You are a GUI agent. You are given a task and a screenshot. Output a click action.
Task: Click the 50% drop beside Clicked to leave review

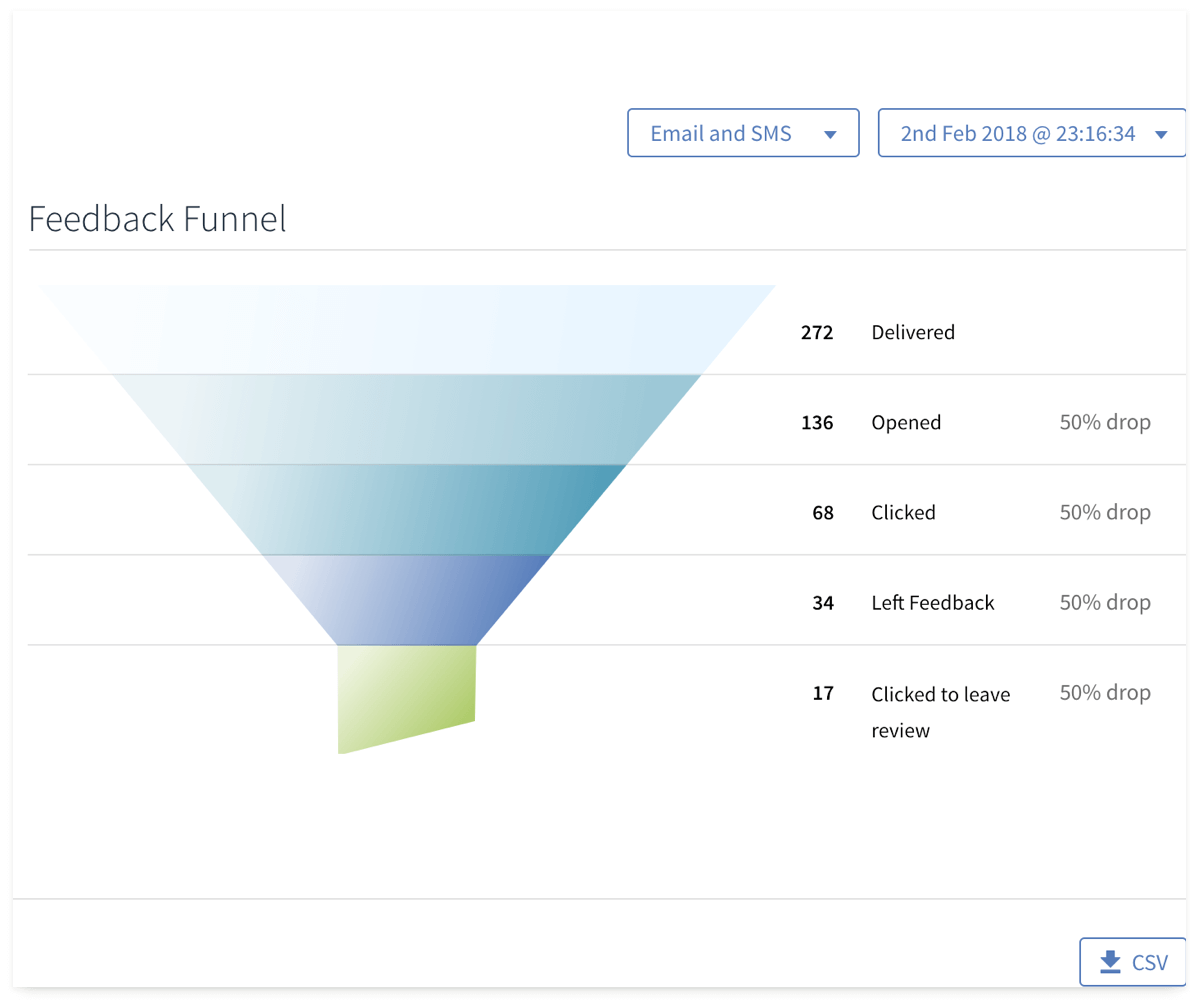click(x=1105, y=692)
